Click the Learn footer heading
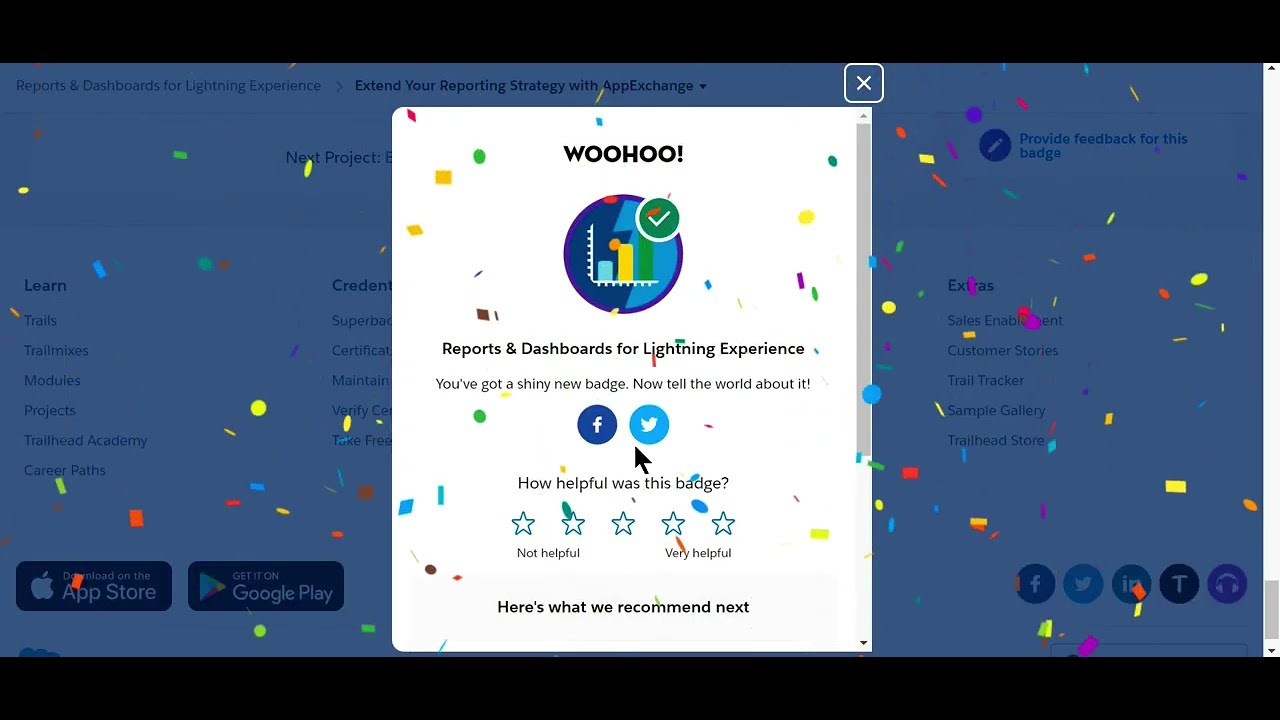This screenshot has width=1280, height=720. point(45,286)
